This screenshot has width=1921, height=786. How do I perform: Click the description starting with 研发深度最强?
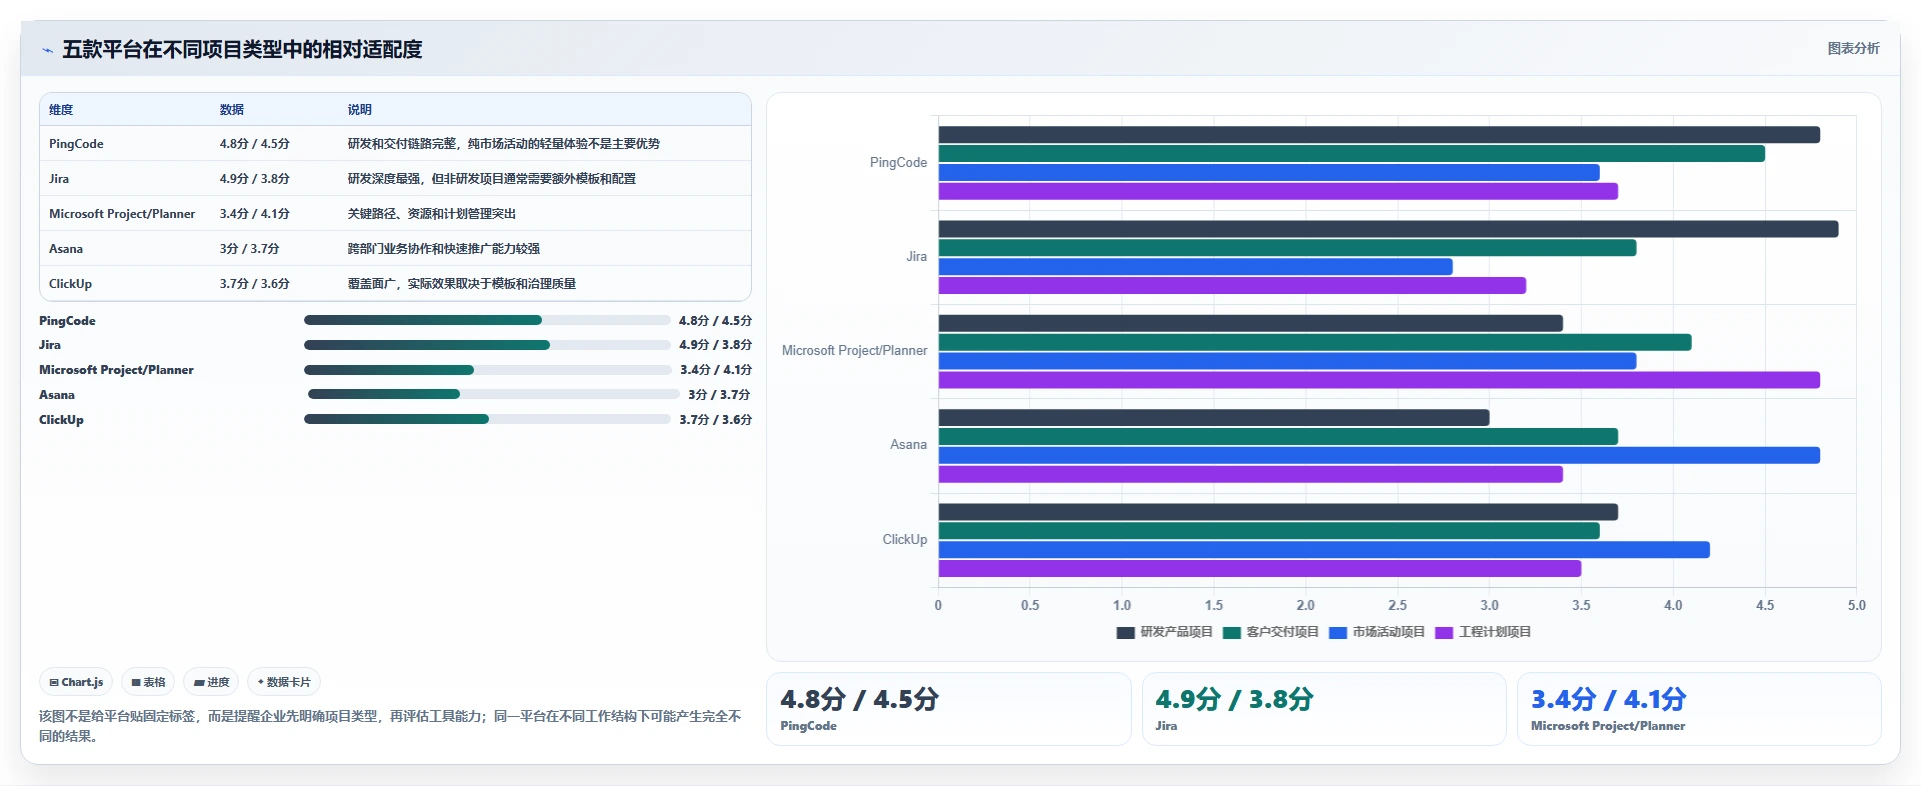492,179
